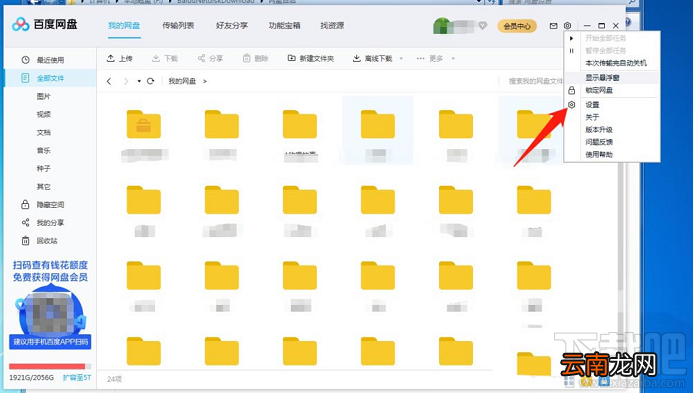The height and width of the screenshot is (393, 694).
Task: Click the storage usage progress bar
Action: (x=50, y=366)
